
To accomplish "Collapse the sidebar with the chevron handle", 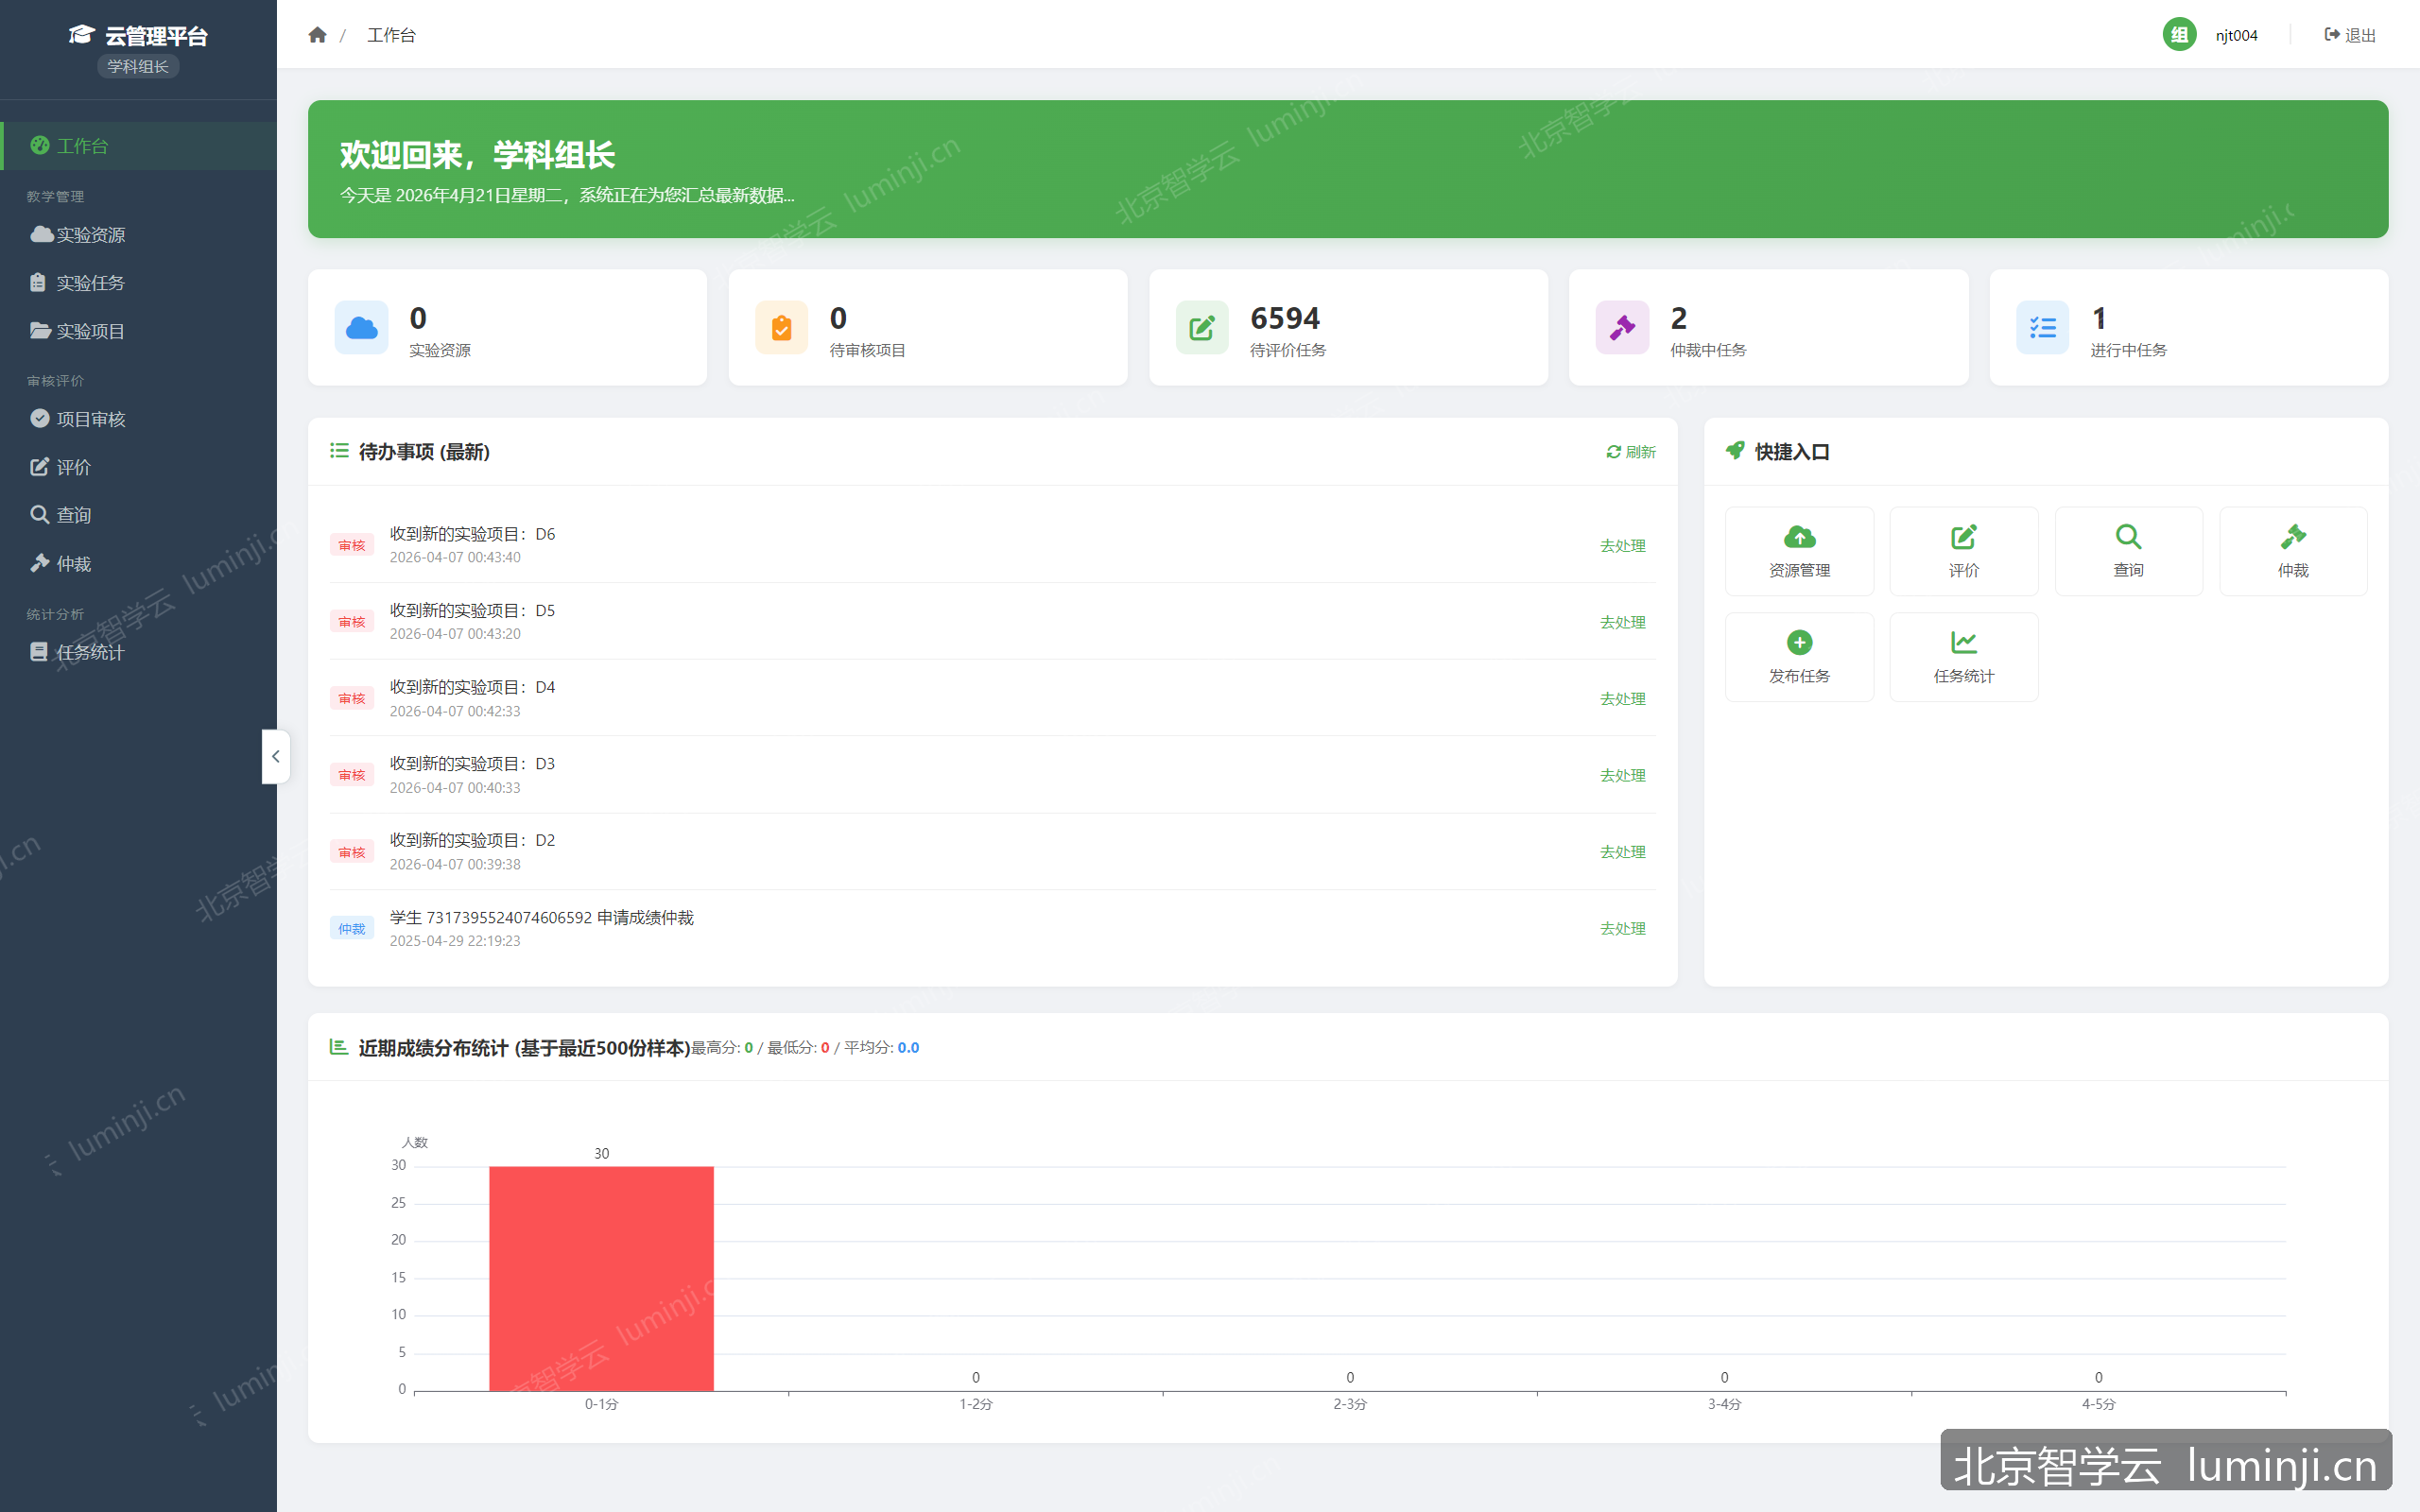I will point(275,756).
